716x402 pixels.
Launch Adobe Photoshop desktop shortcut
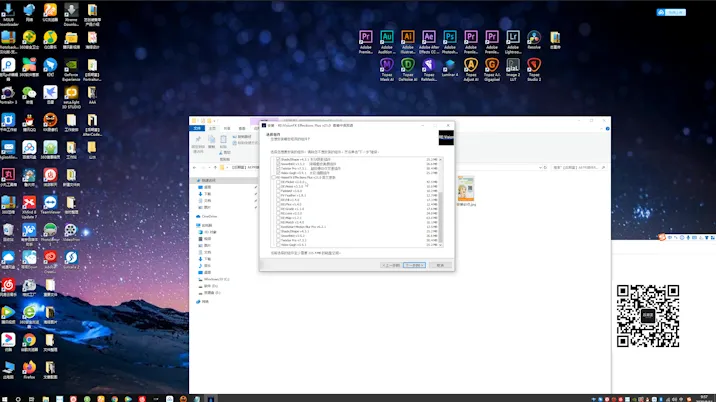click(x=450, y=38)
